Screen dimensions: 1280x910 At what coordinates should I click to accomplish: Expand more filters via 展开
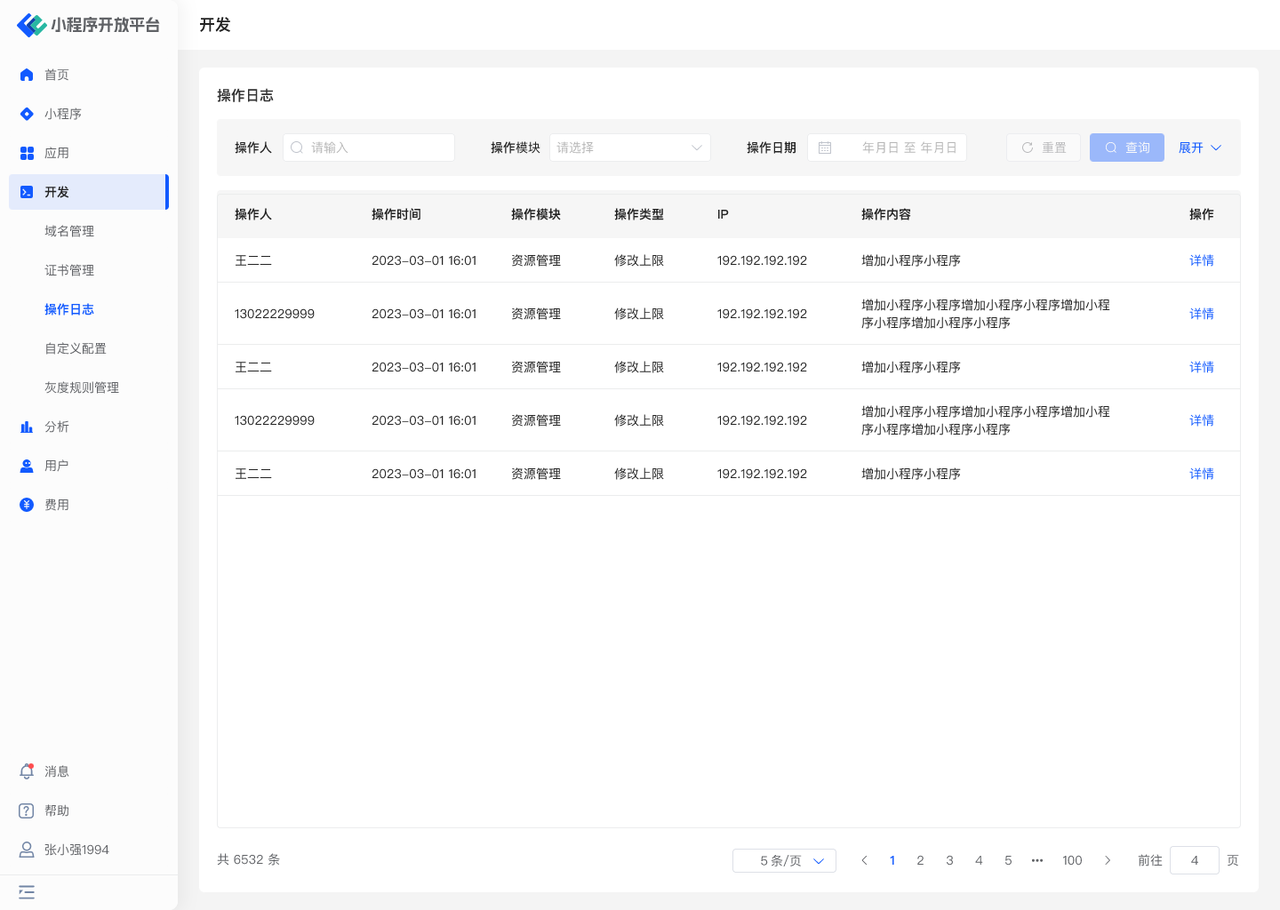1199,148
